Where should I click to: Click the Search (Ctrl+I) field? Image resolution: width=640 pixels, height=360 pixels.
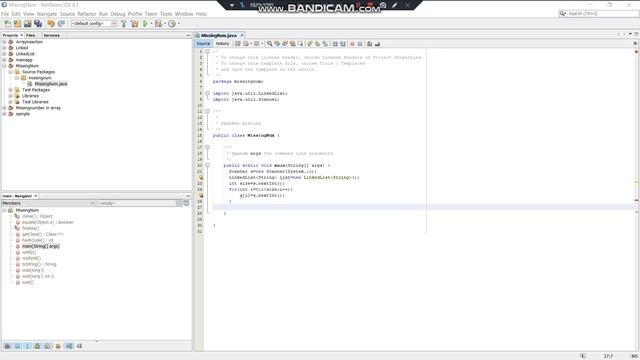[598, 13]
